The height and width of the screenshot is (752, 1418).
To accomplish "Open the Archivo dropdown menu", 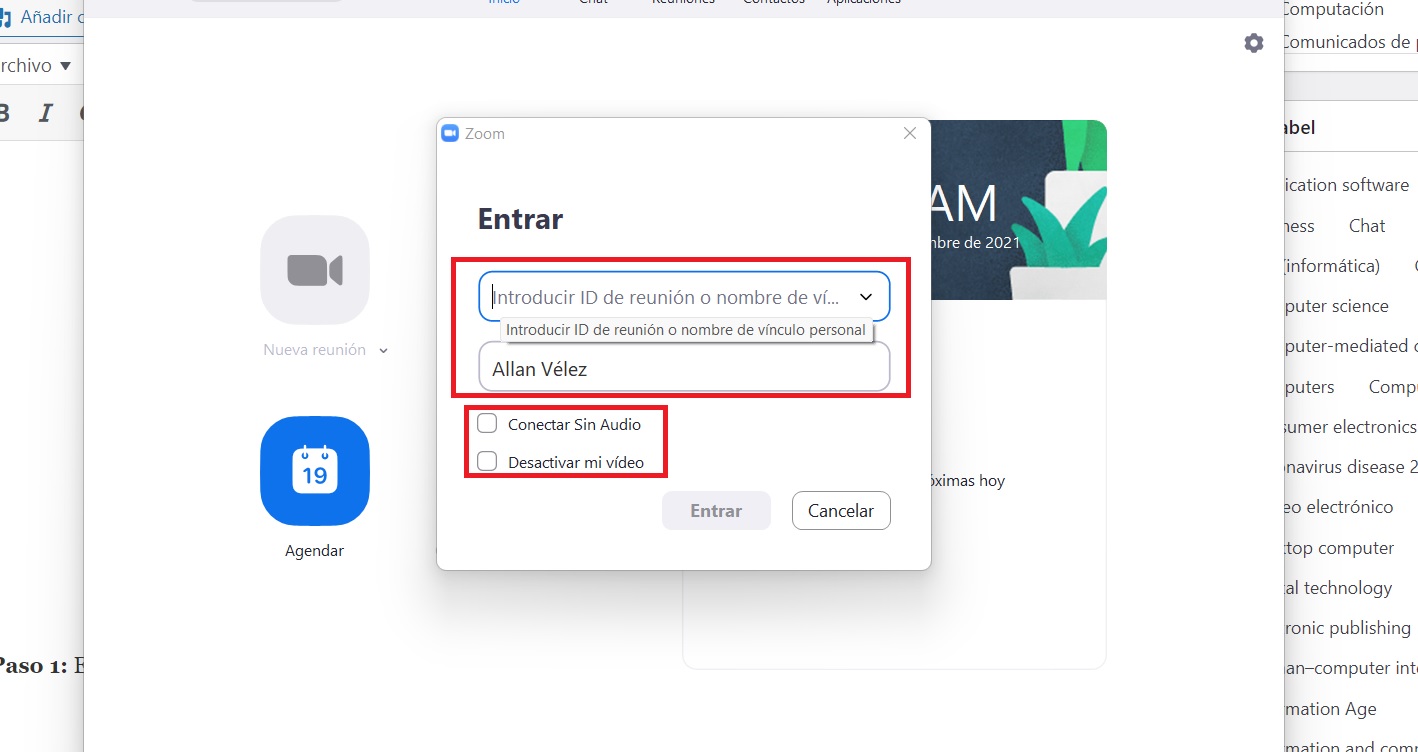I will coord(35,66).
